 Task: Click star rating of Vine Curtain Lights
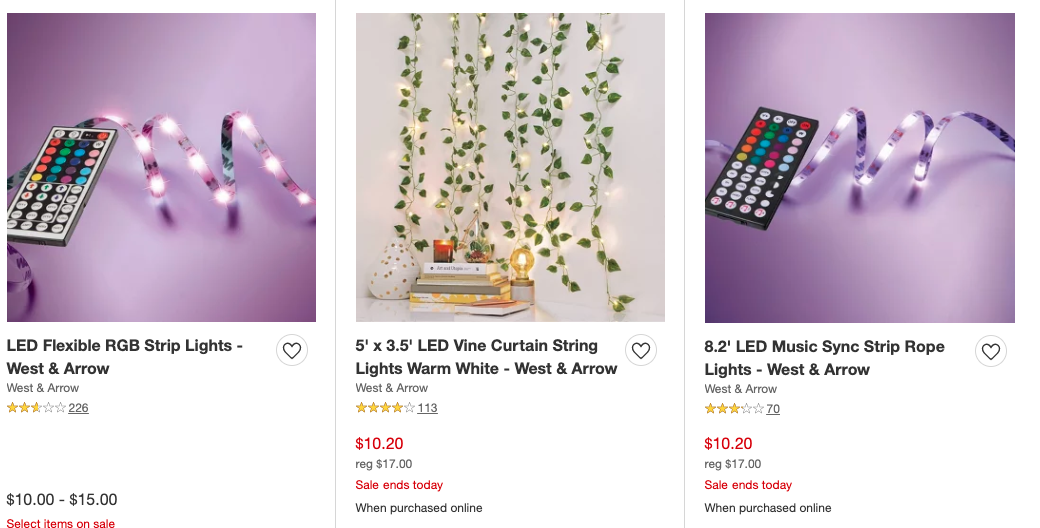[x=385, y=408]
